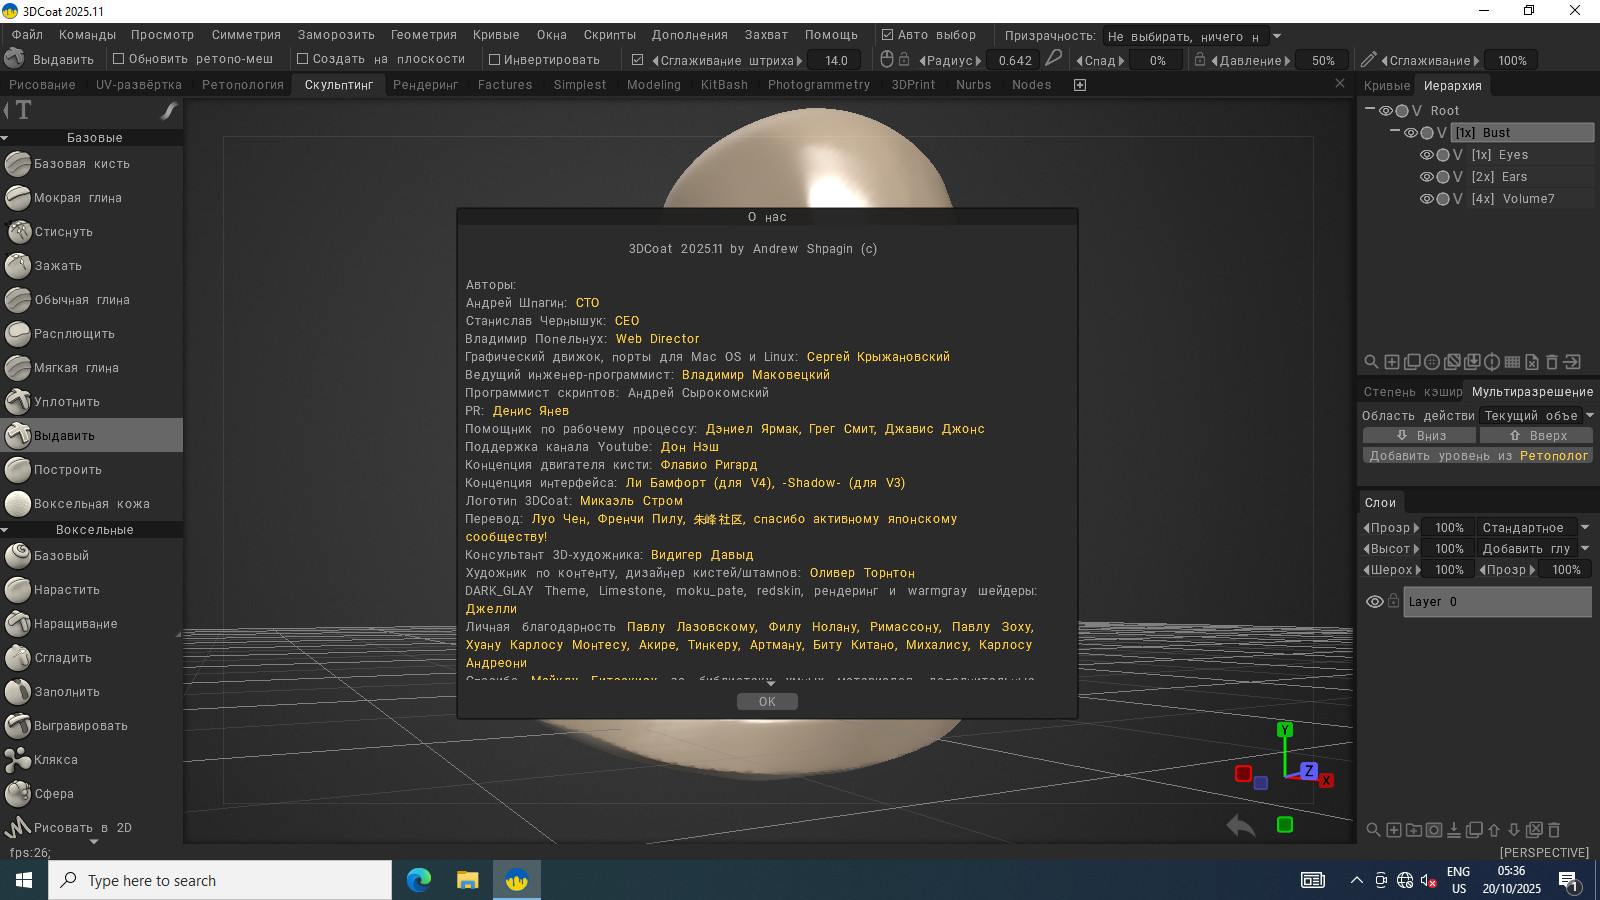Switch to the Ретопология tab
The height and width of the screenshot is (900, 1600).
point(243,85)
